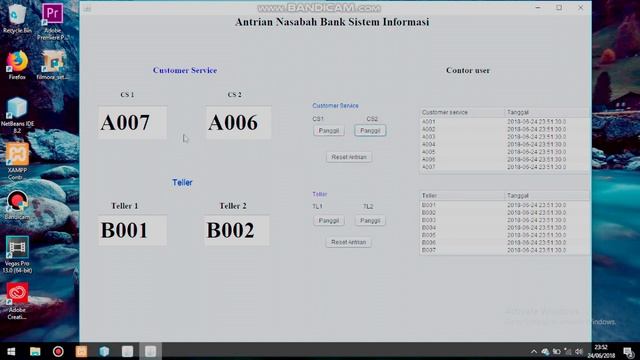Click the CS 1 queue number A007
The image size is (640, 360).
tap(132, 123)
